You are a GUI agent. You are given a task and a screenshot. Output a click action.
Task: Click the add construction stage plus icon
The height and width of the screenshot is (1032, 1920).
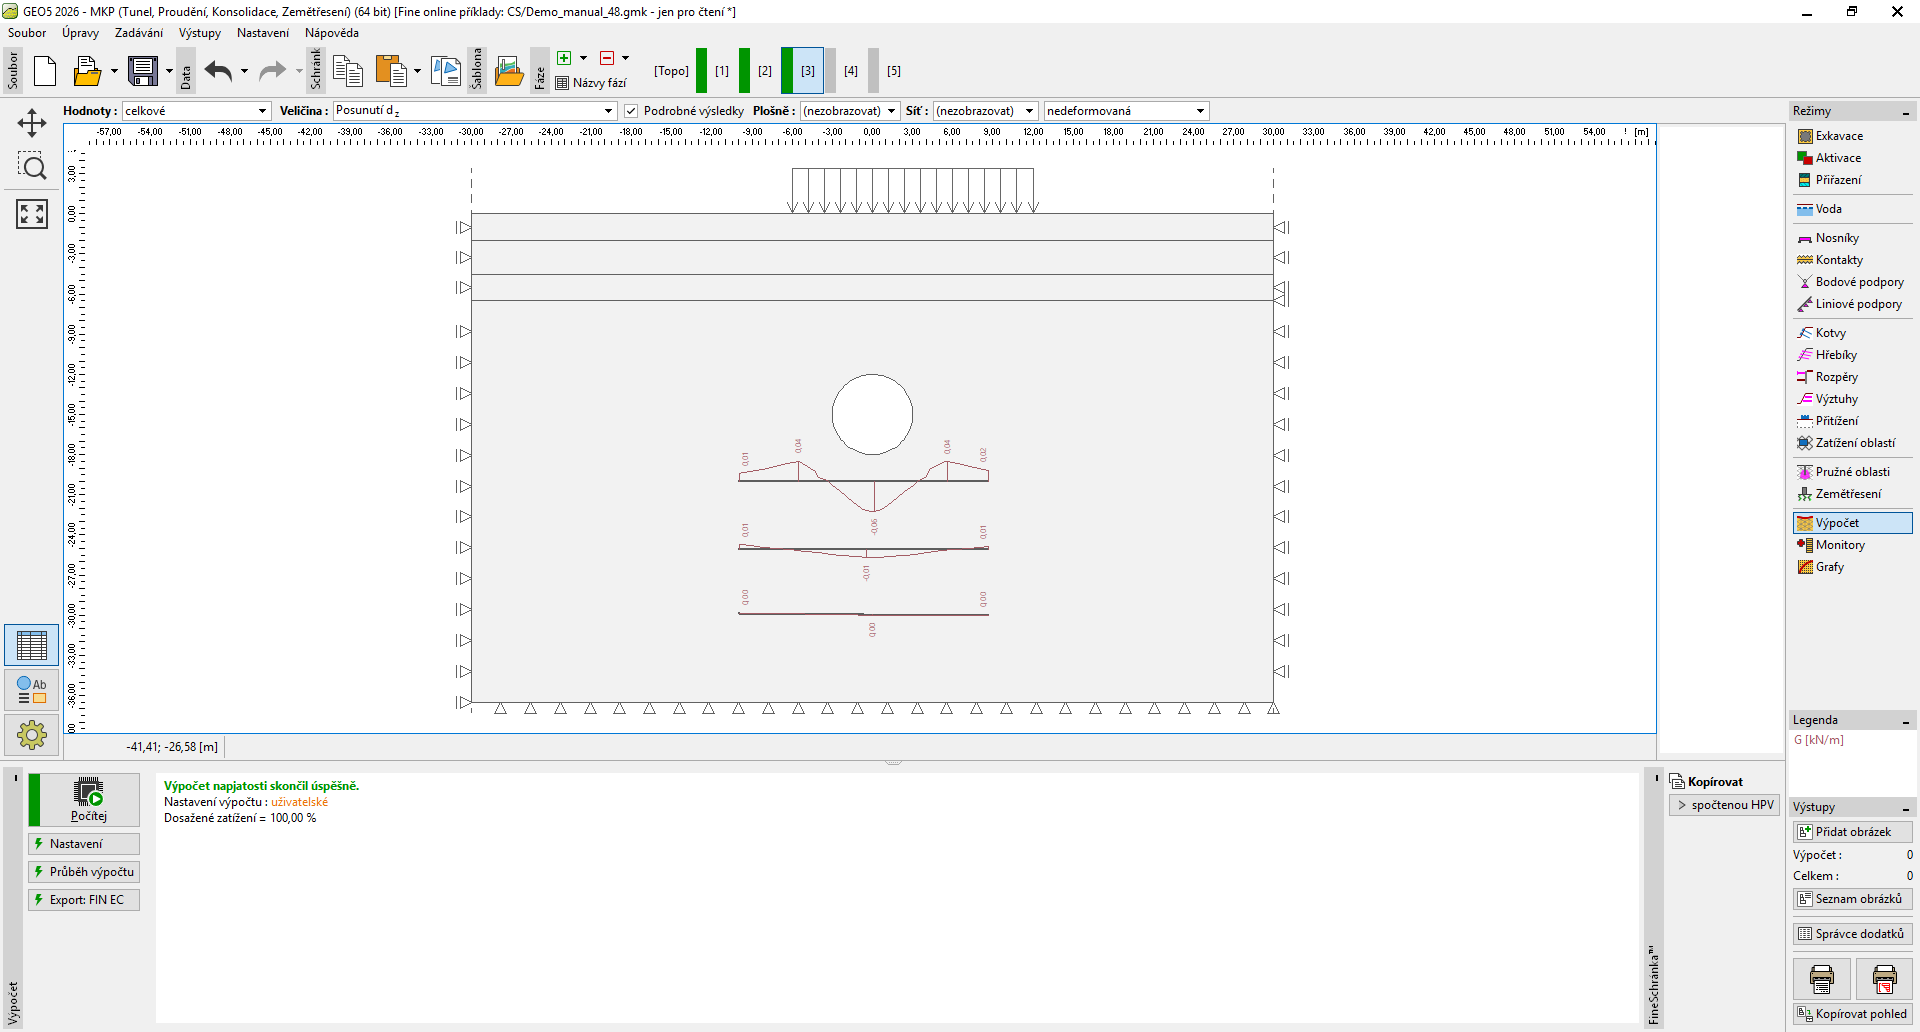(x=565, y=58)
